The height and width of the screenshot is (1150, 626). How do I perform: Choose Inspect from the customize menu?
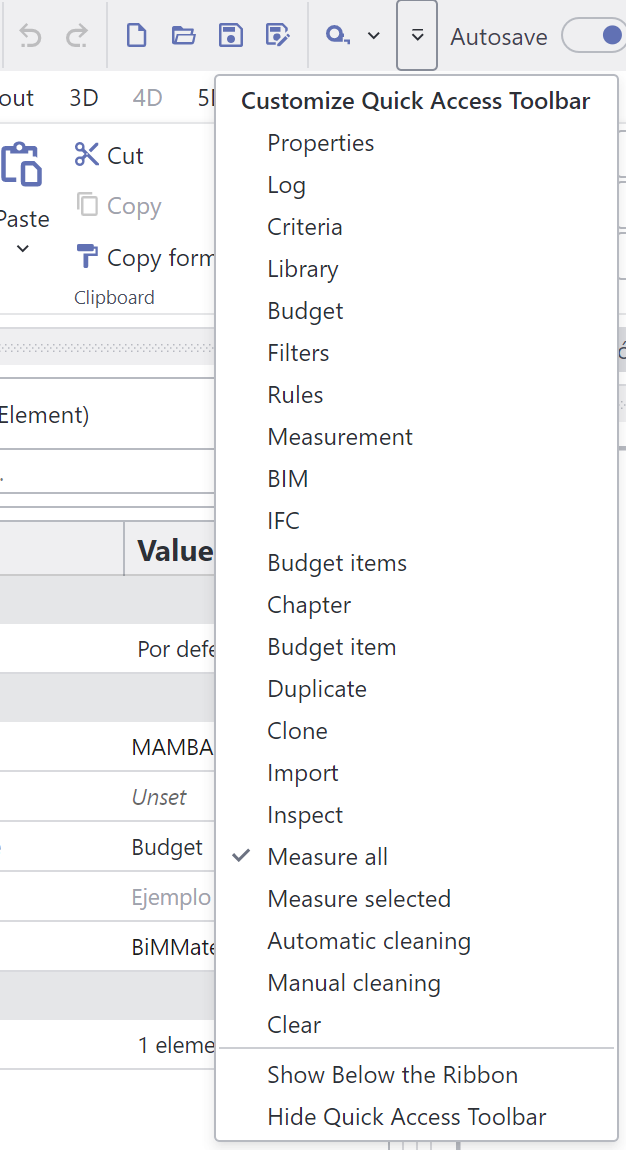416,815
